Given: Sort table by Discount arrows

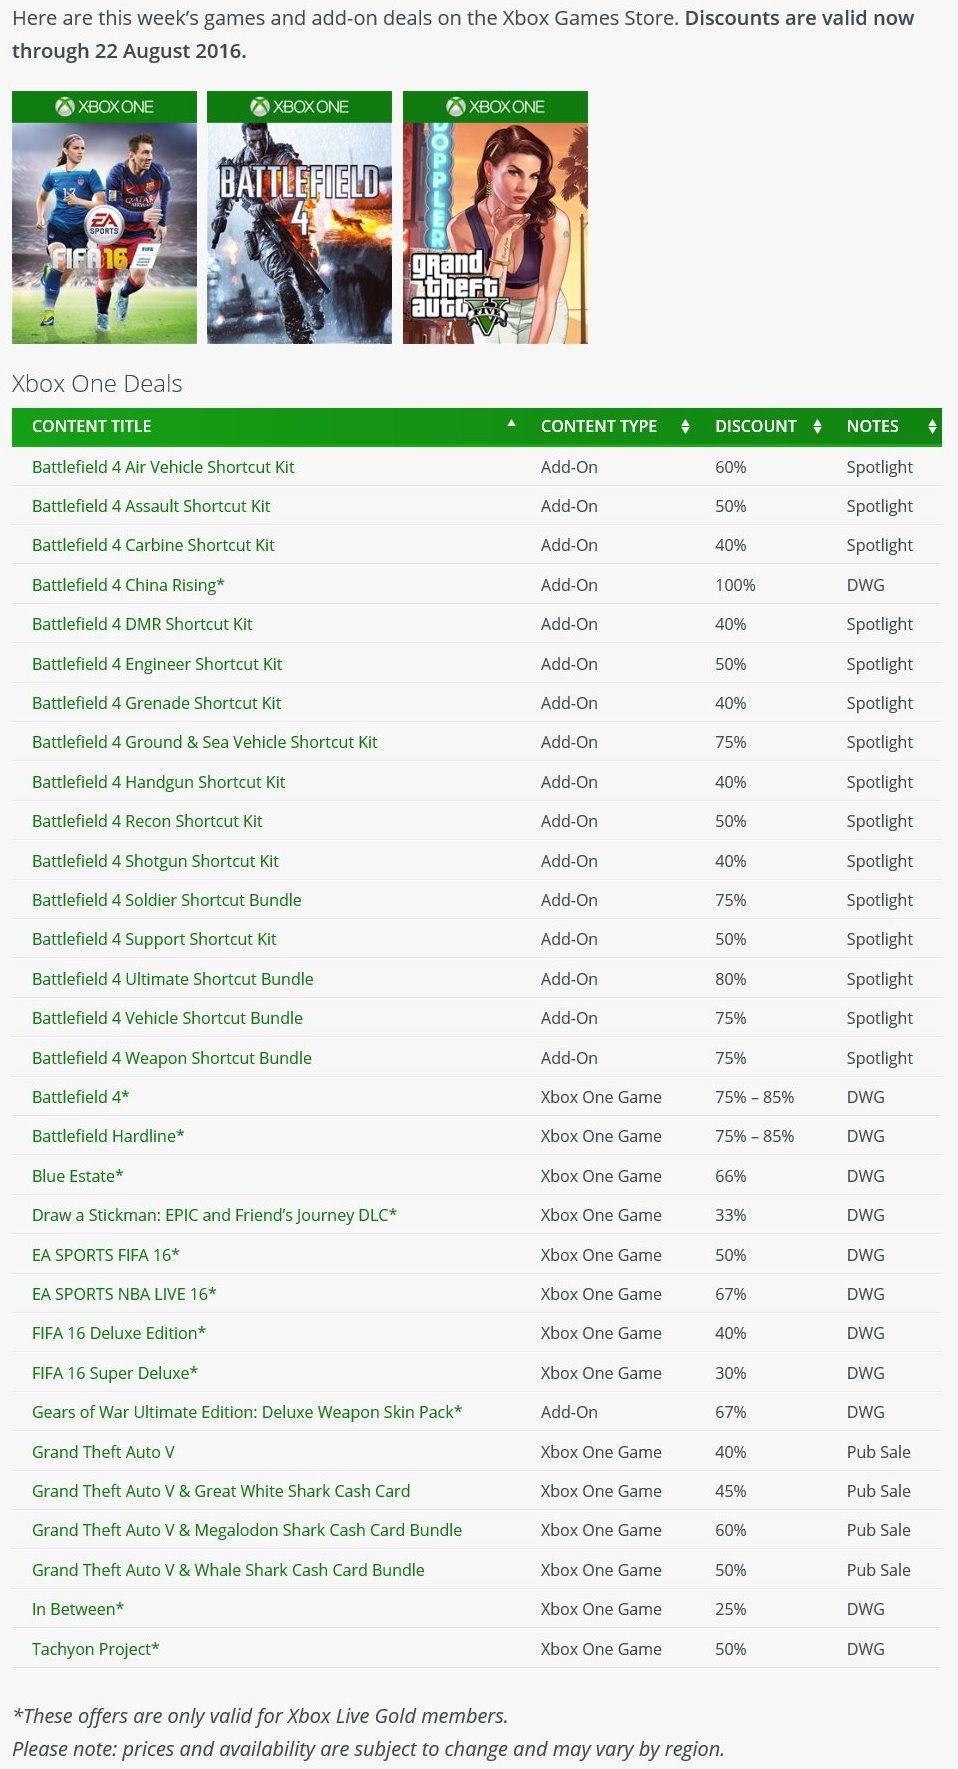Looking at the screenshot, I should (x=817, y=426).
